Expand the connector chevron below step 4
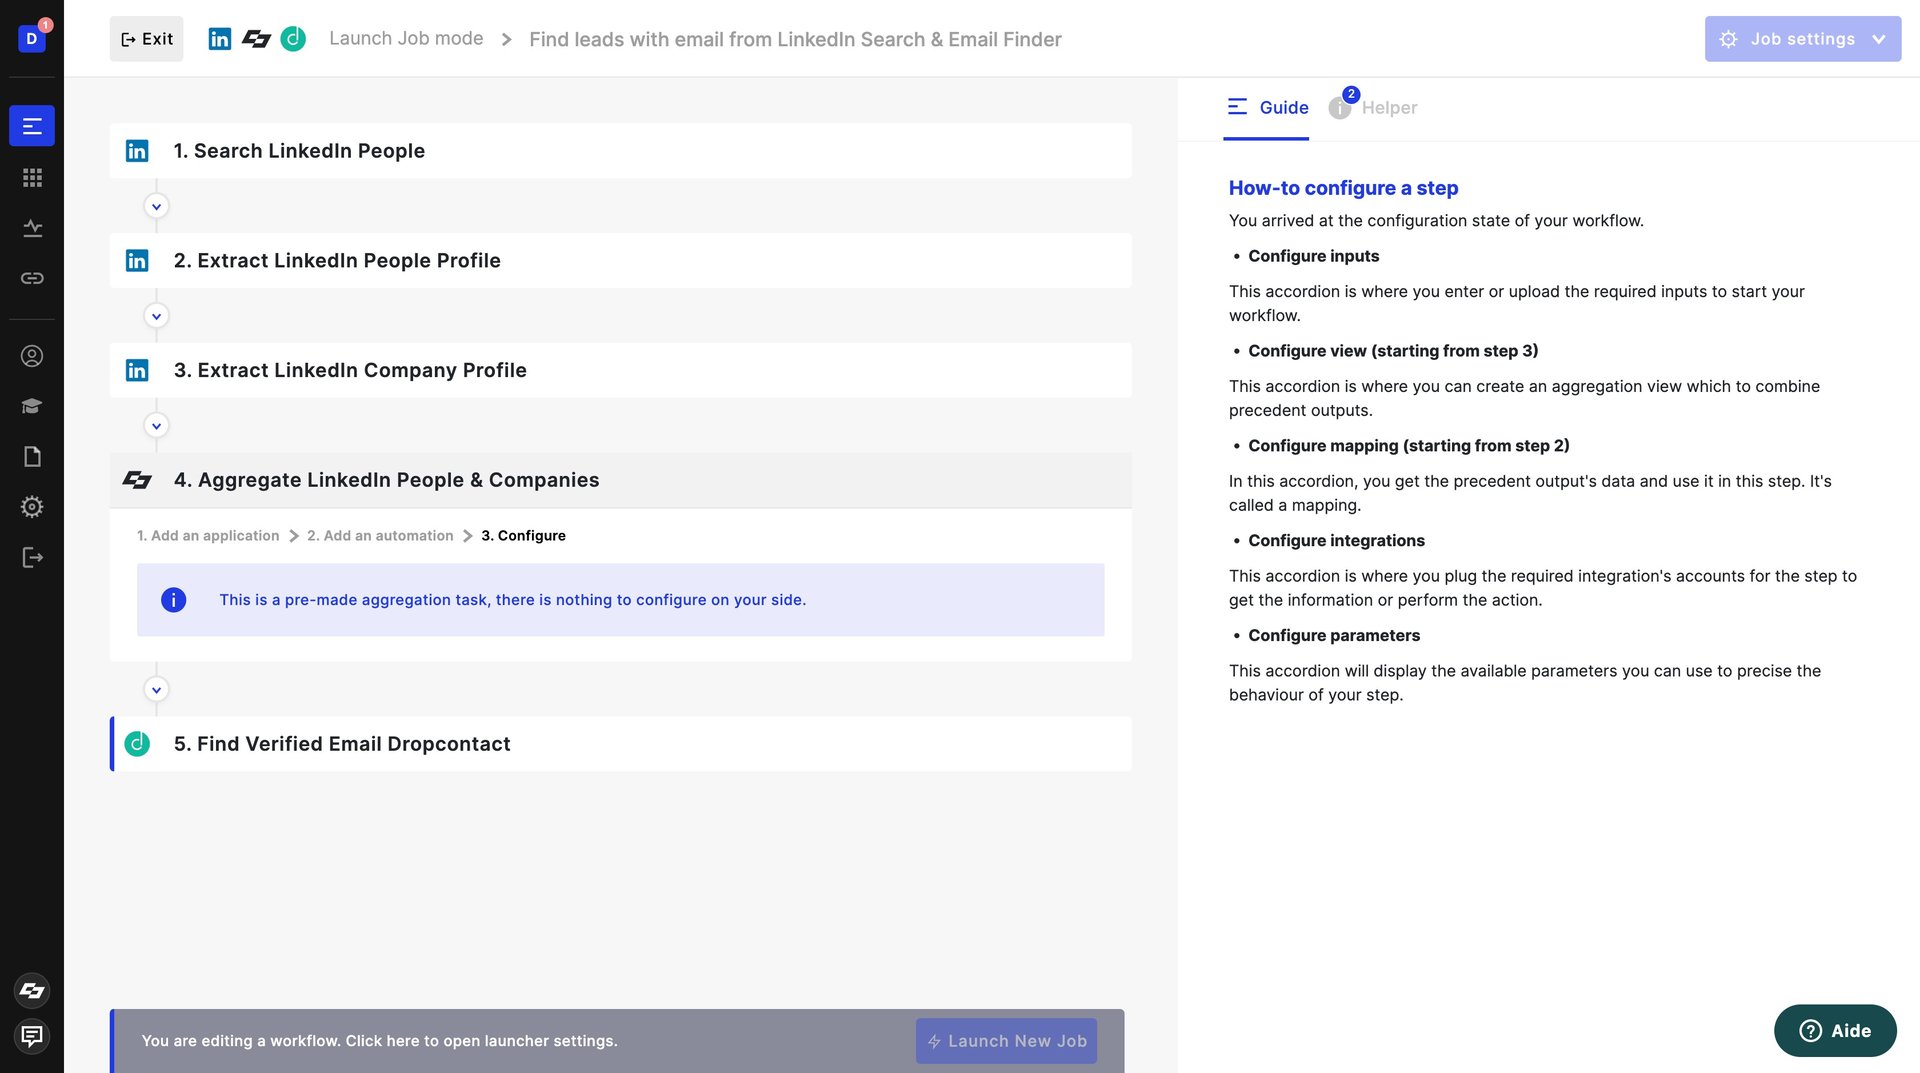This screenshot has height=1073, width=1920. 156,690
